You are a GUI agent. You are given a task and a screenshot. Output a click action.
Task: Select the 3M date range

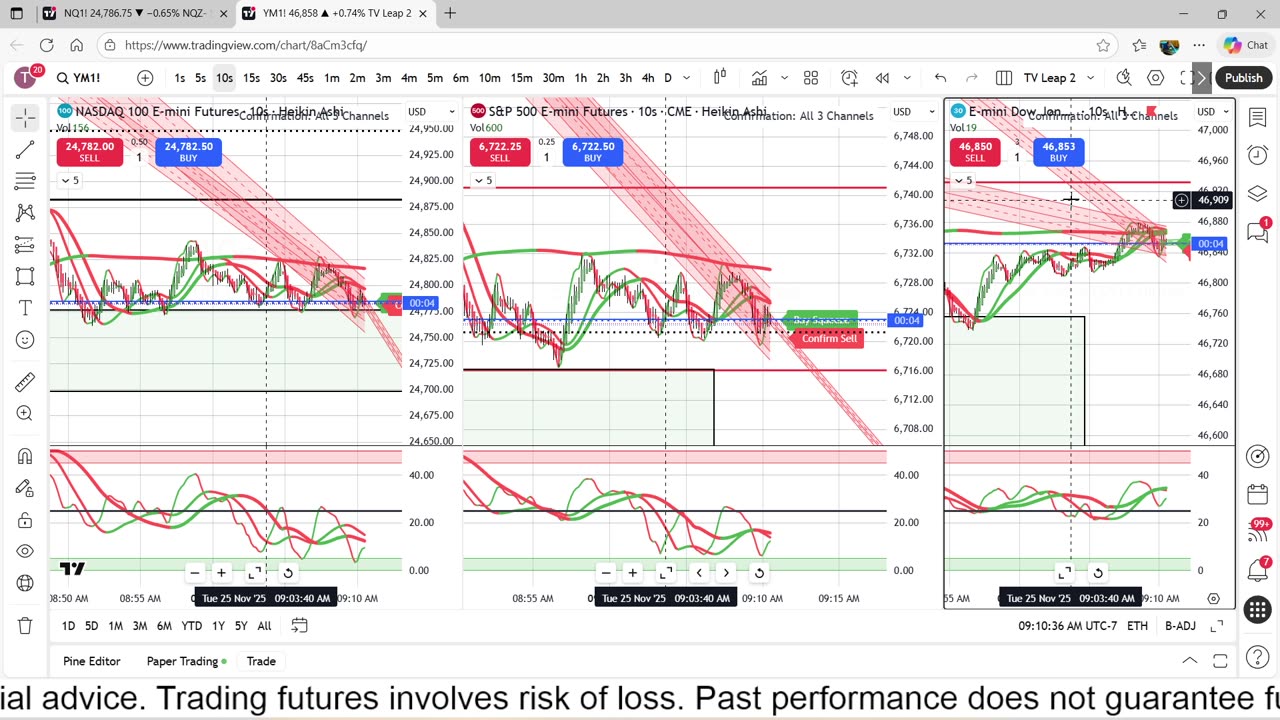(139, 626)
